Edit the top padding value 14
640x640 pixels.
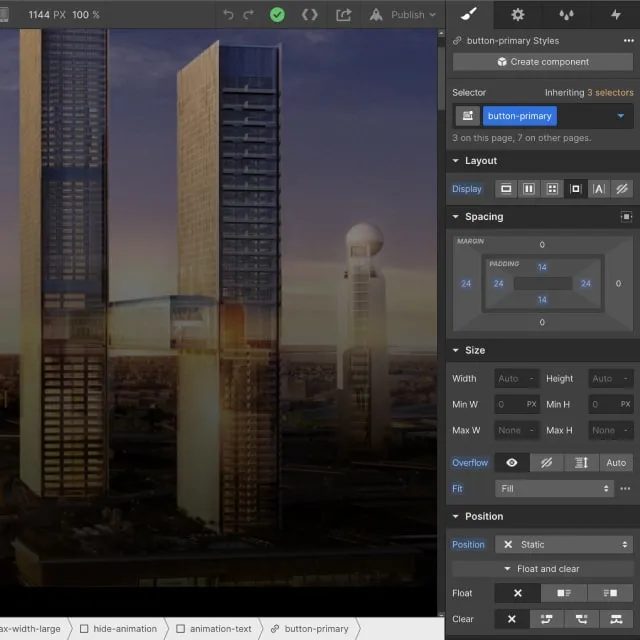(542, 267)
